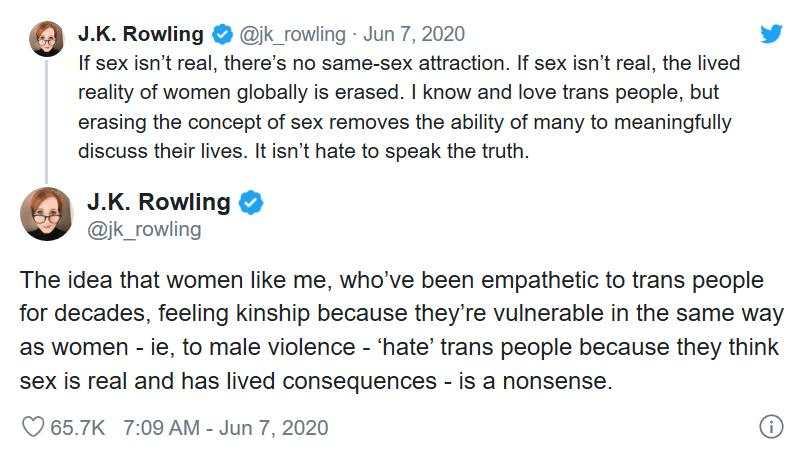Click the Twitter bird logo
This screenshot has width=810, height=450.
(771, 34)
